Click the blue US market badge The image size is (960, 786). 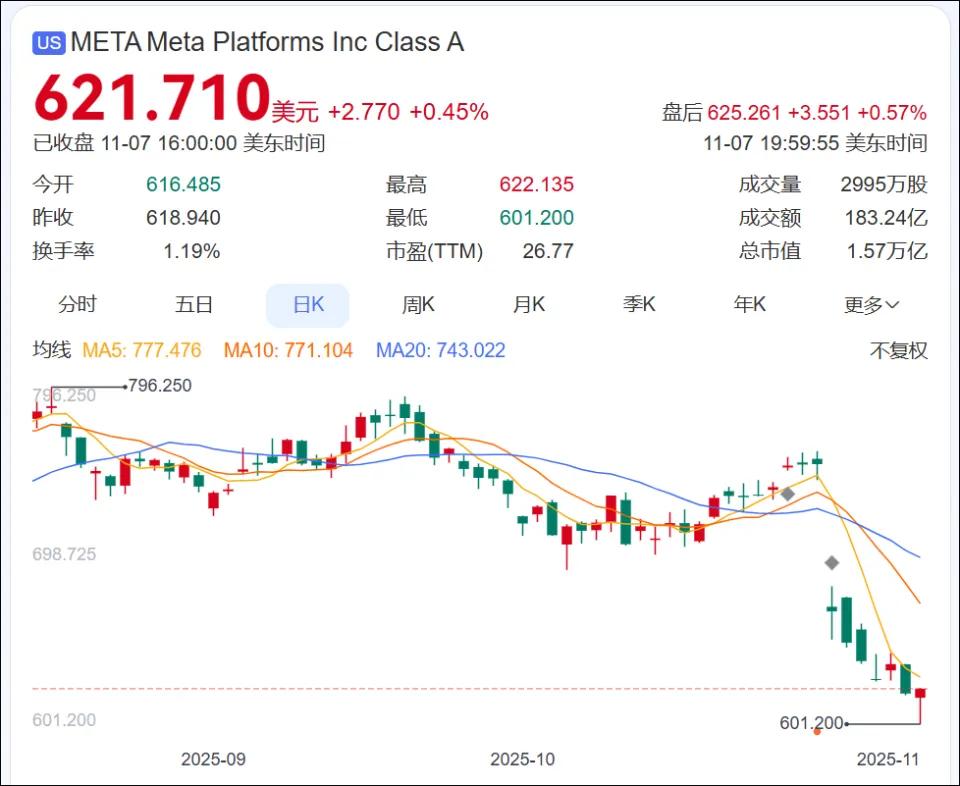(x=49, y=43)
